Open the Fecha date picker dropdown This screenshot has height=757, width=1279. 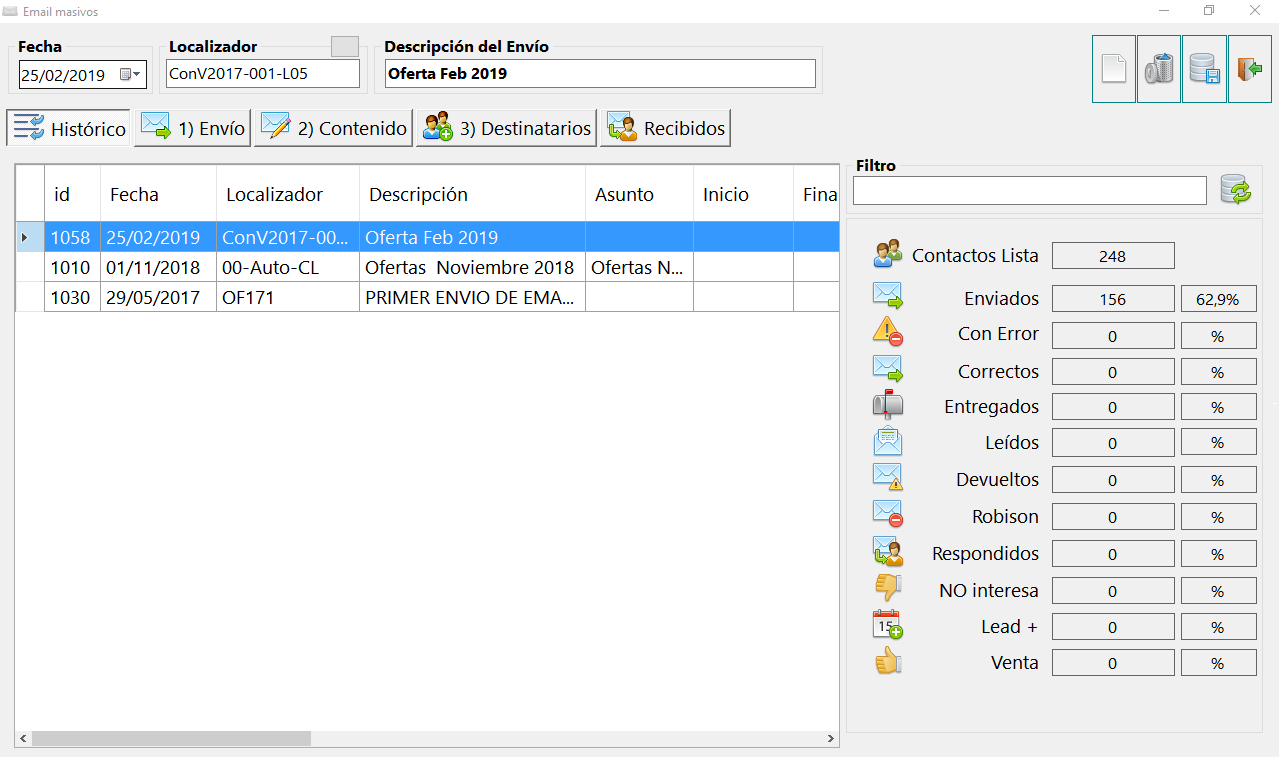pyautogui.click(x=131, y=74)
